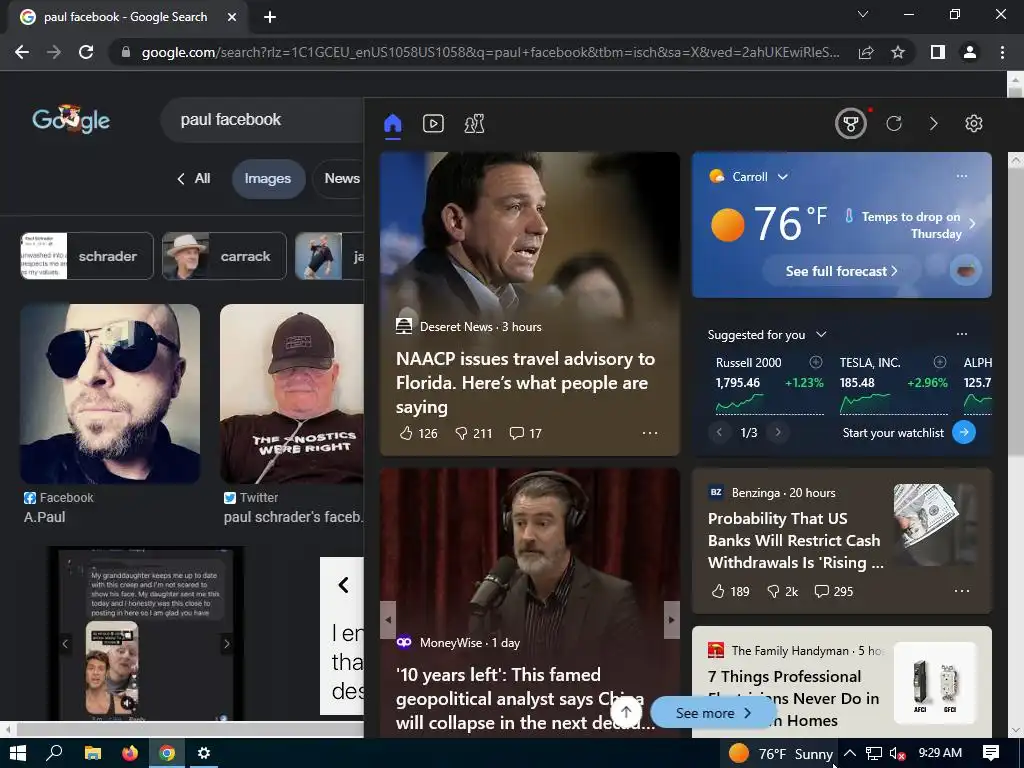Open the Windows Start menu
The width and height of the screenshot is (1024, 768).
pyautogui.click(x=18, y=753)
